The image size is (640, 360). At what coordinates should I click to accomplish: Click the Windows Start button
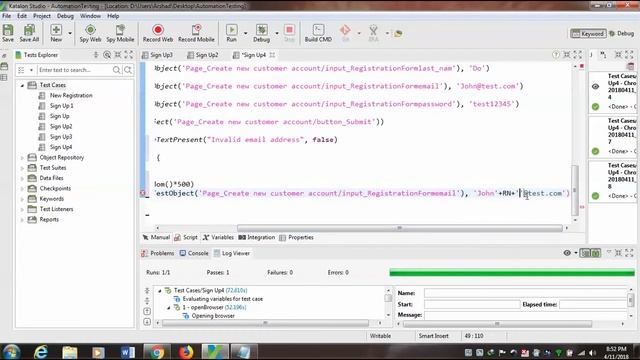coord(11,351)
